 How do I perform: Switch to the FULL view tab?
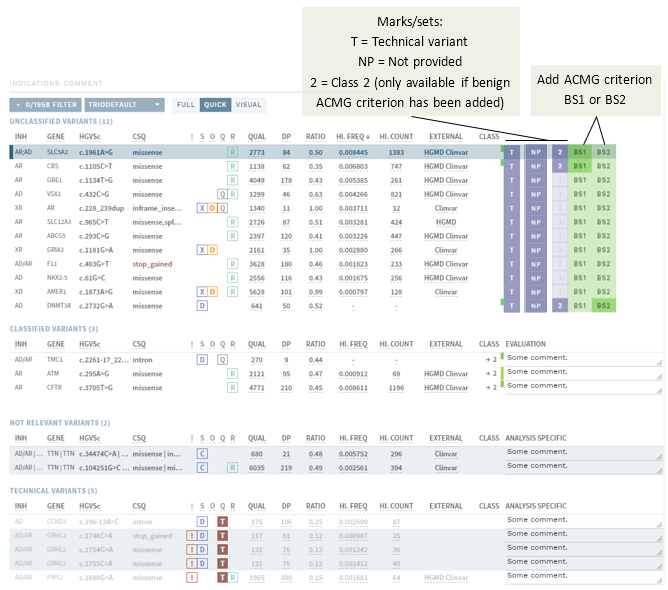(x=186, y=104)
